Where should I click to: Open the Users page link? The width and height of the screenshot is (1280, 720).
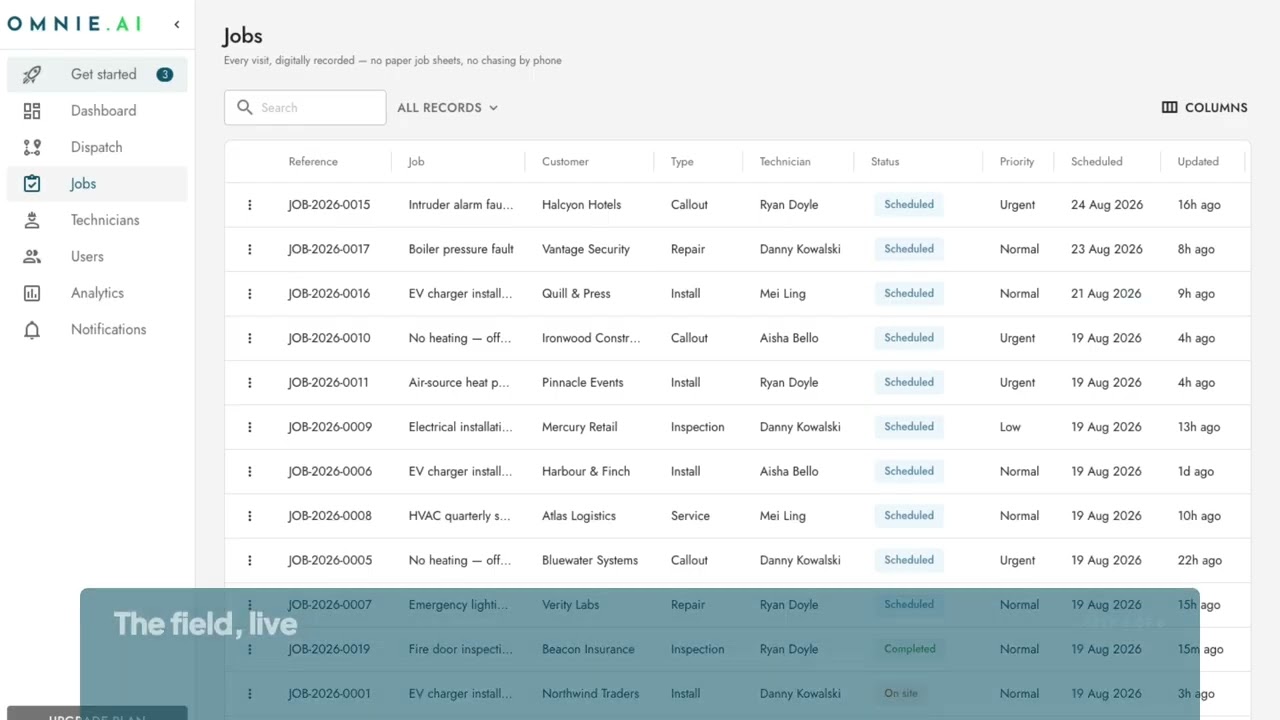click(x=97, y=257)
